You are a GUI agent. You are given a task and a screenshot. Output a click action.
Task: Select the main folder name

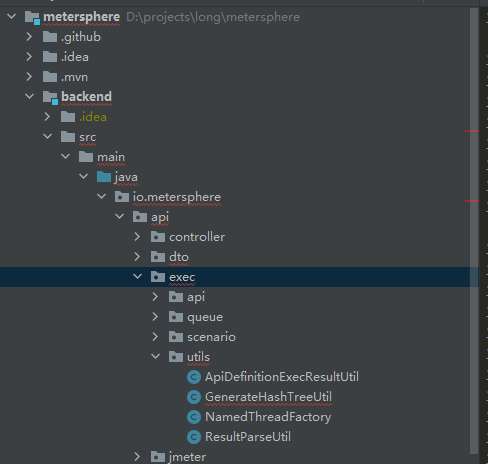point(111,157)
